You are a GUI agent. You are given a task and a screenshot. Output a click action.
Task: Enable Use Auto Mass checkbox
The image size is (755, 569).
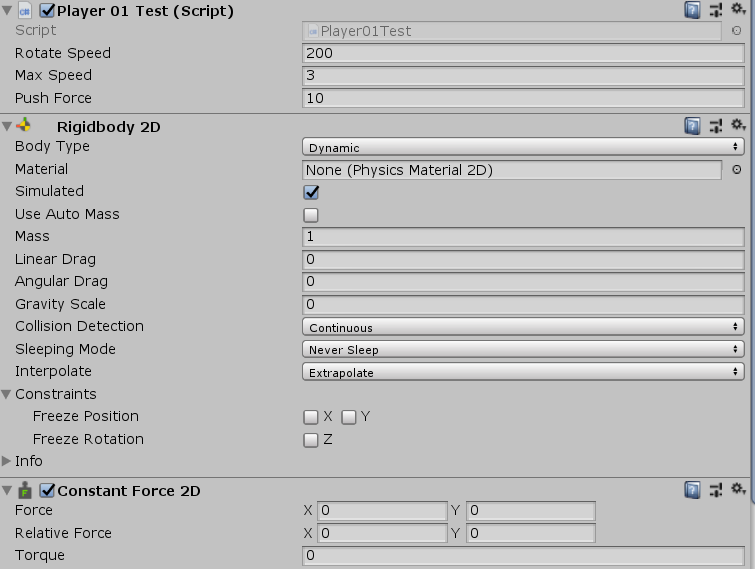coord(311,215)
